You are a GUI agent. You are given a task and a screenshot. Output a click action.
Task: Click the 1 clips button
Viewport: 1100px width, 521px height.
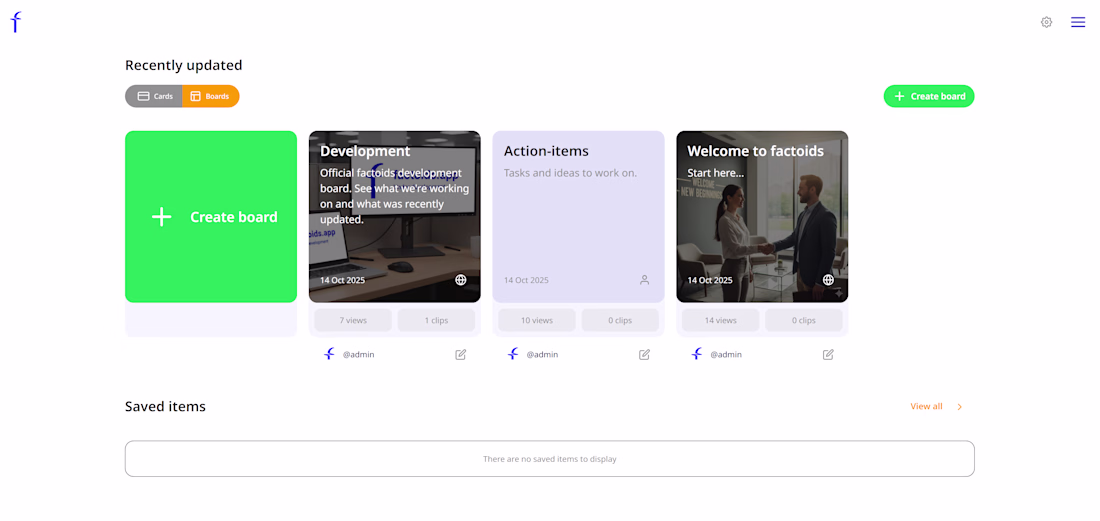pos(436,320)
